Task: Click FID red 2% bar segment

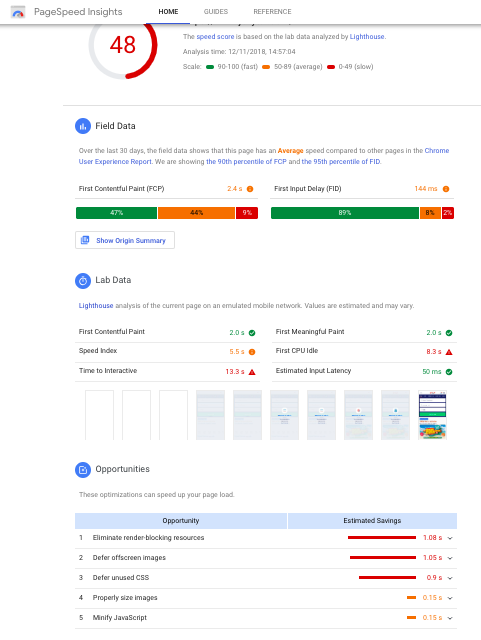Action: [448, 213]
